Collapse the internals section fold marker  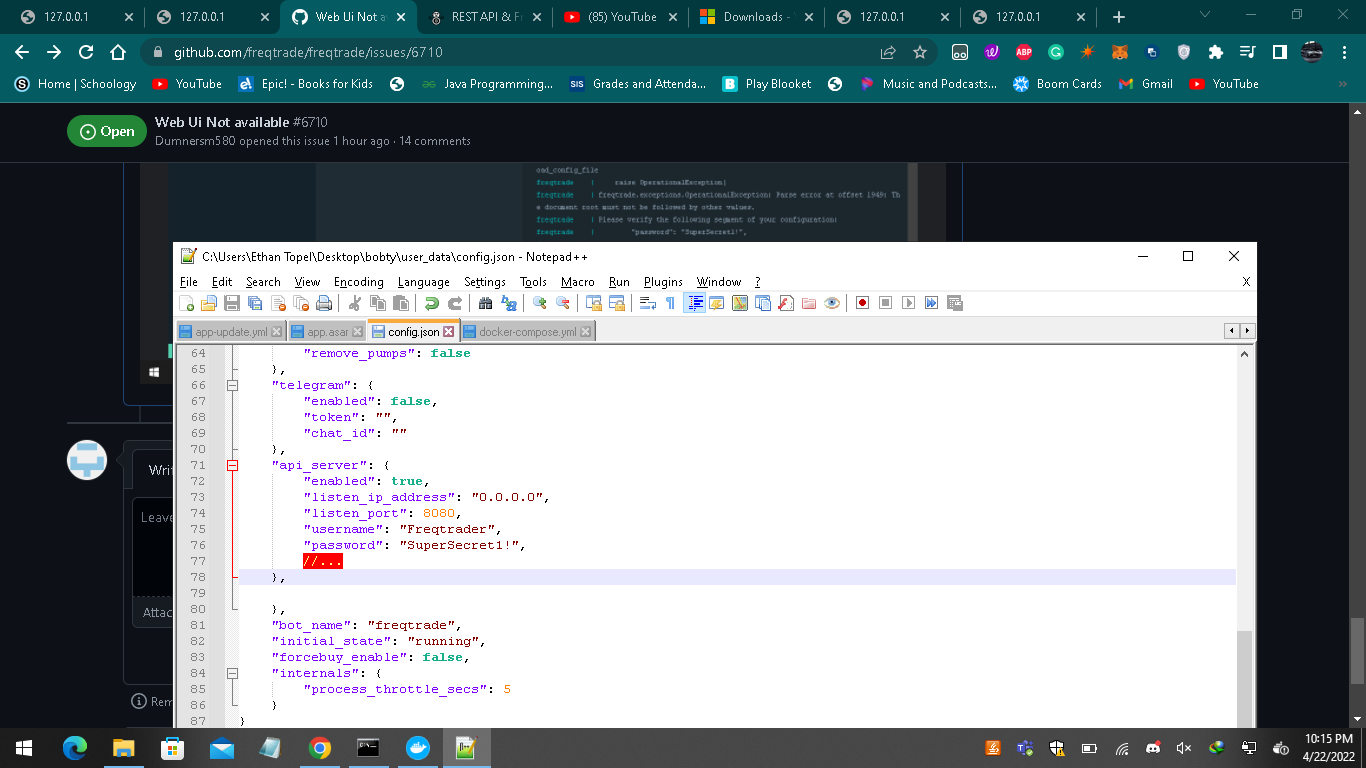(x=230, y=673)
